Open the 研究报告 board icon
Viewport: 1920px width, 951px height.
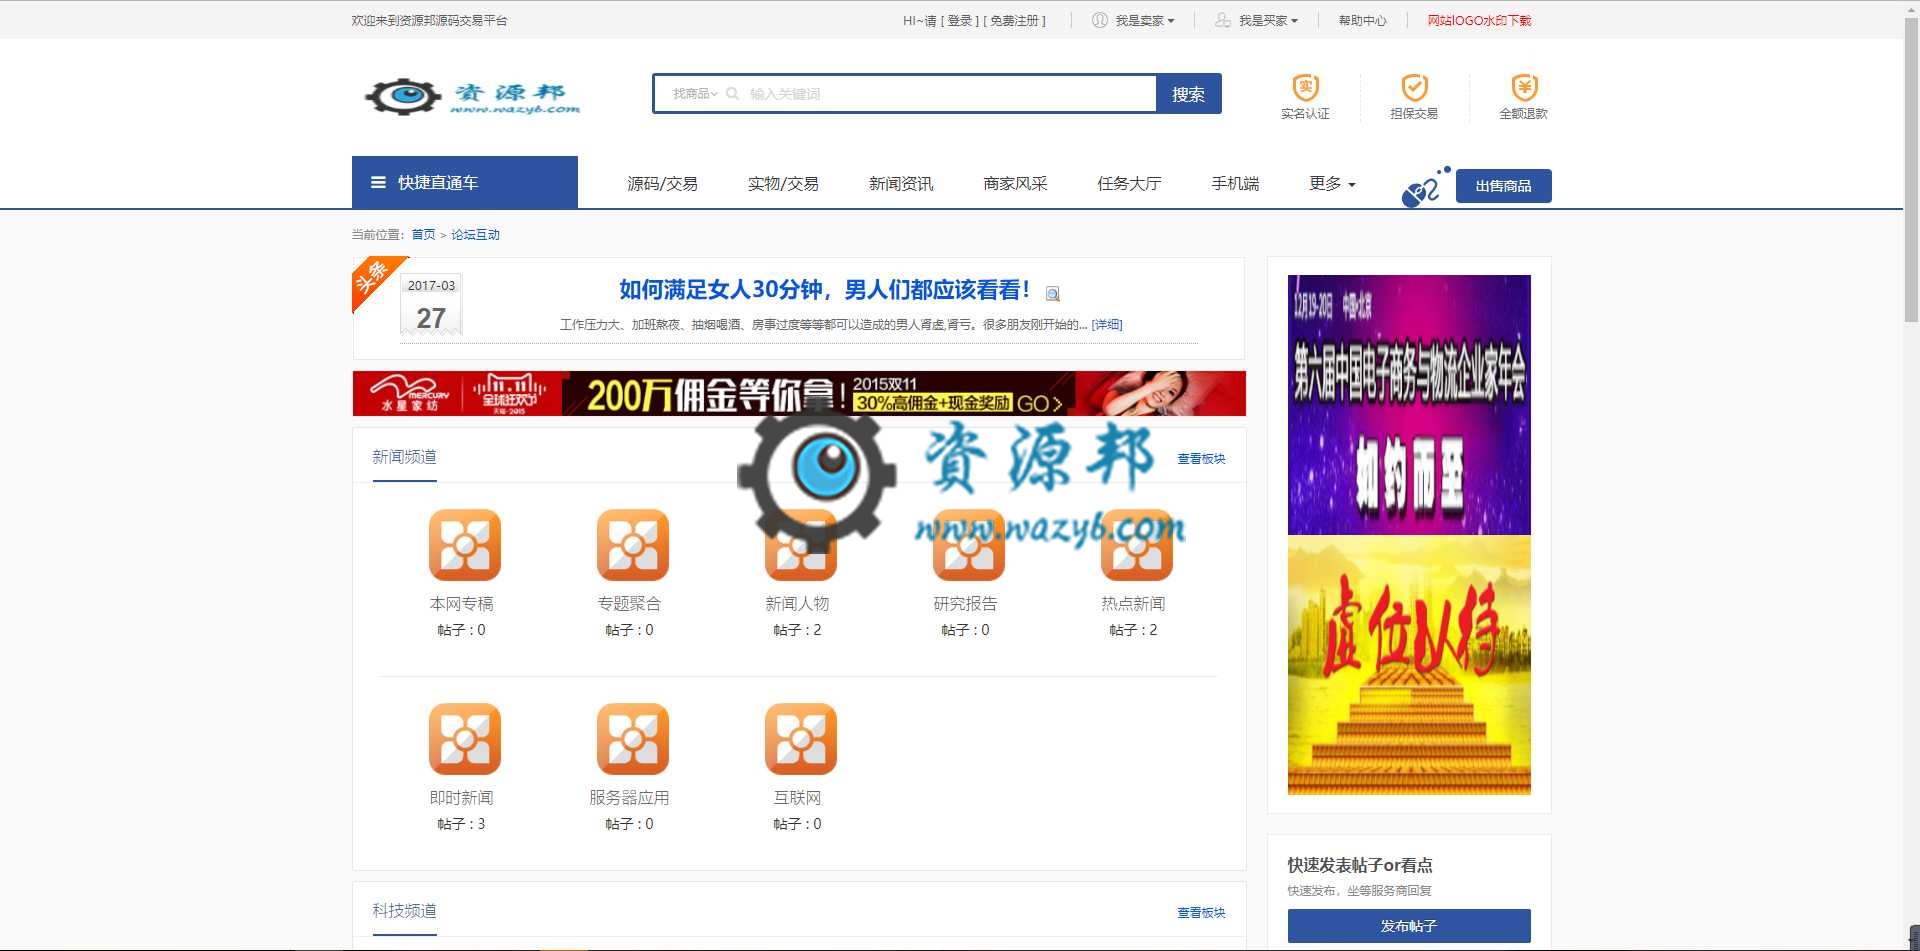tap(969, 545)
